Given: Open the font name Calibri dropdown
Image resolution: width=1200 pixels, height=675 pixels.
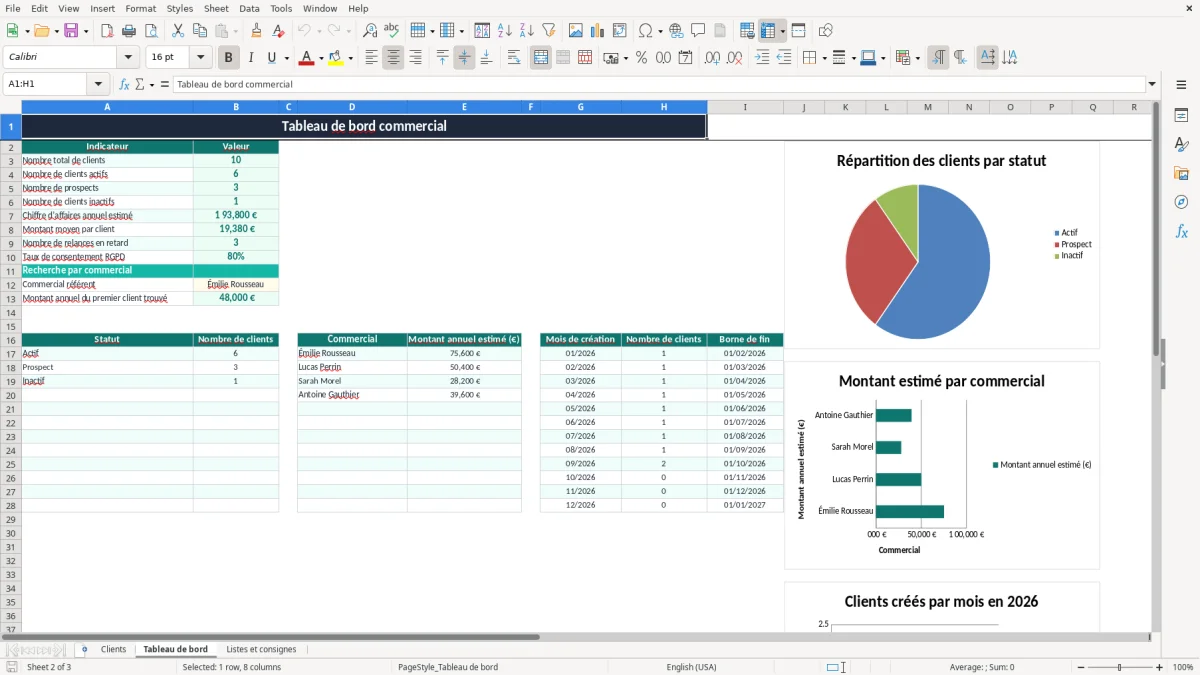Looking at the screenshot, I should 128,58.
